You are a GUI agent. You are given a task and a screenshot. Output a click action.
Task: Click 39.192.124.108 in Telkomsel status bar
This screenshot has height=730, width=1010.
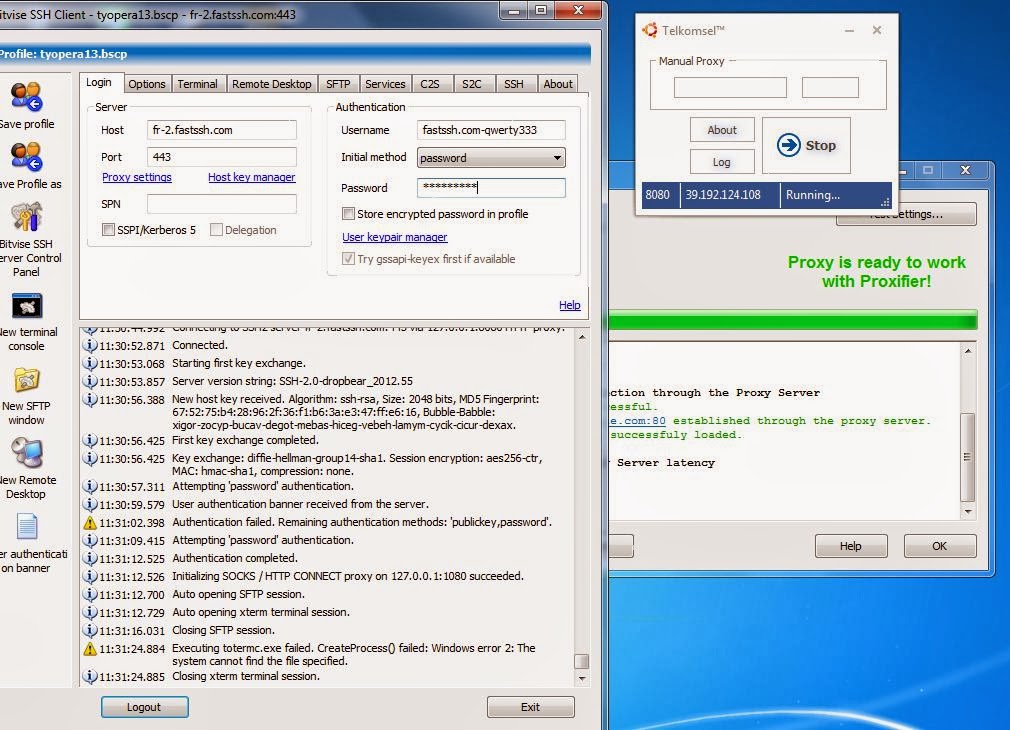click(723, 195)
